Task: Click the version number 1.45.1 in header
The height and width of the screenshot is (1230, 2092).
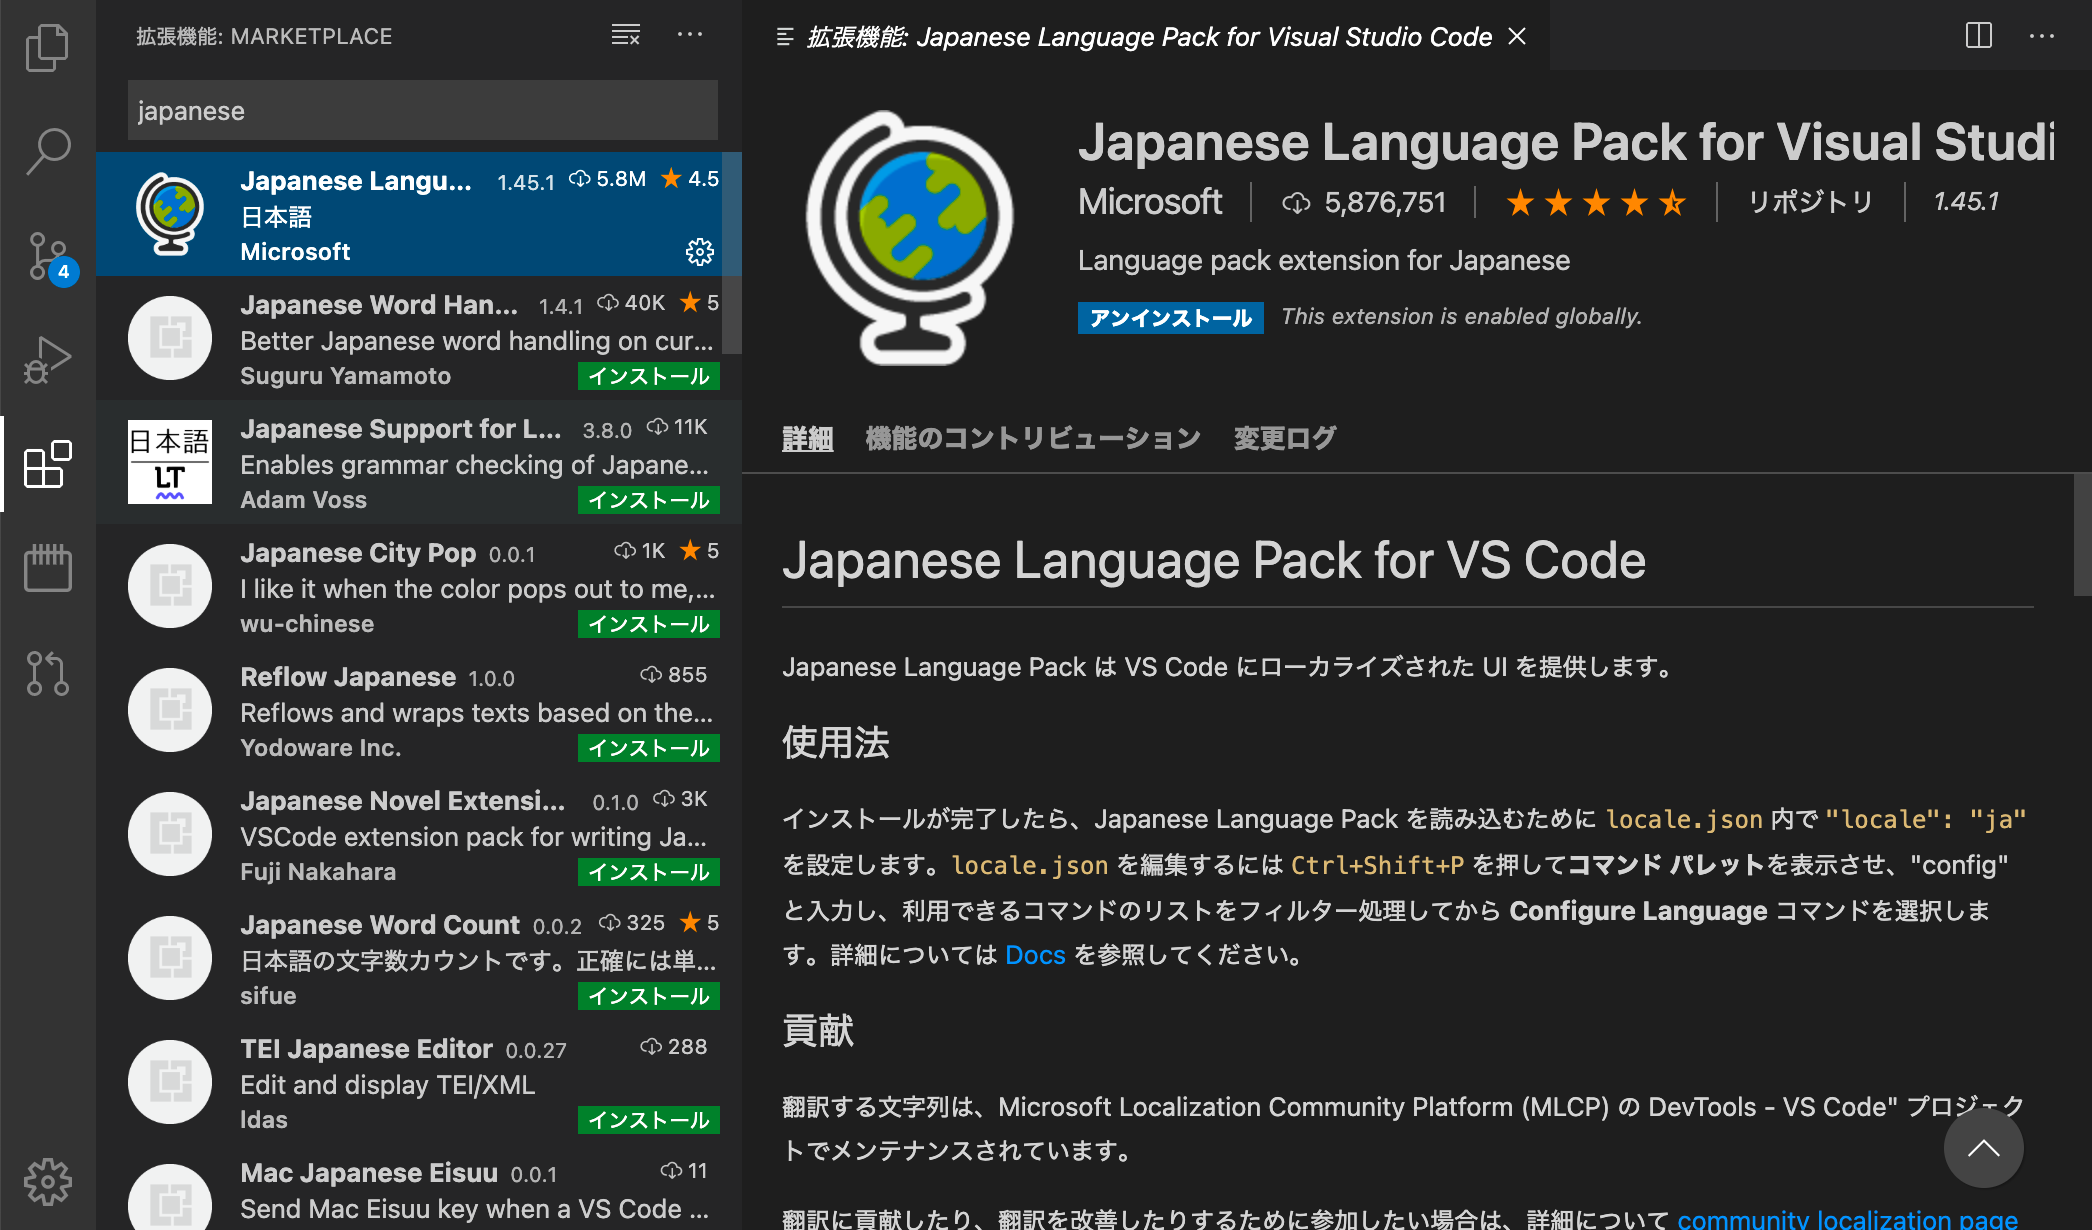Action: coord(1966,202)
